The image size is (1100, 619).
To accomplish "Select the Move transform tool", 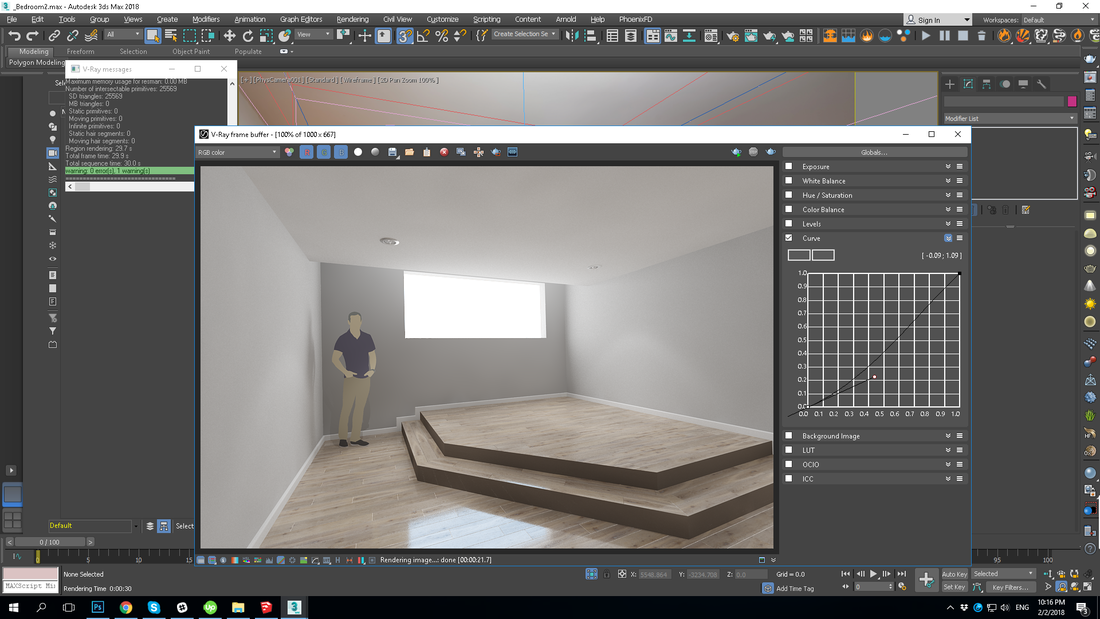I will [228, 35].
